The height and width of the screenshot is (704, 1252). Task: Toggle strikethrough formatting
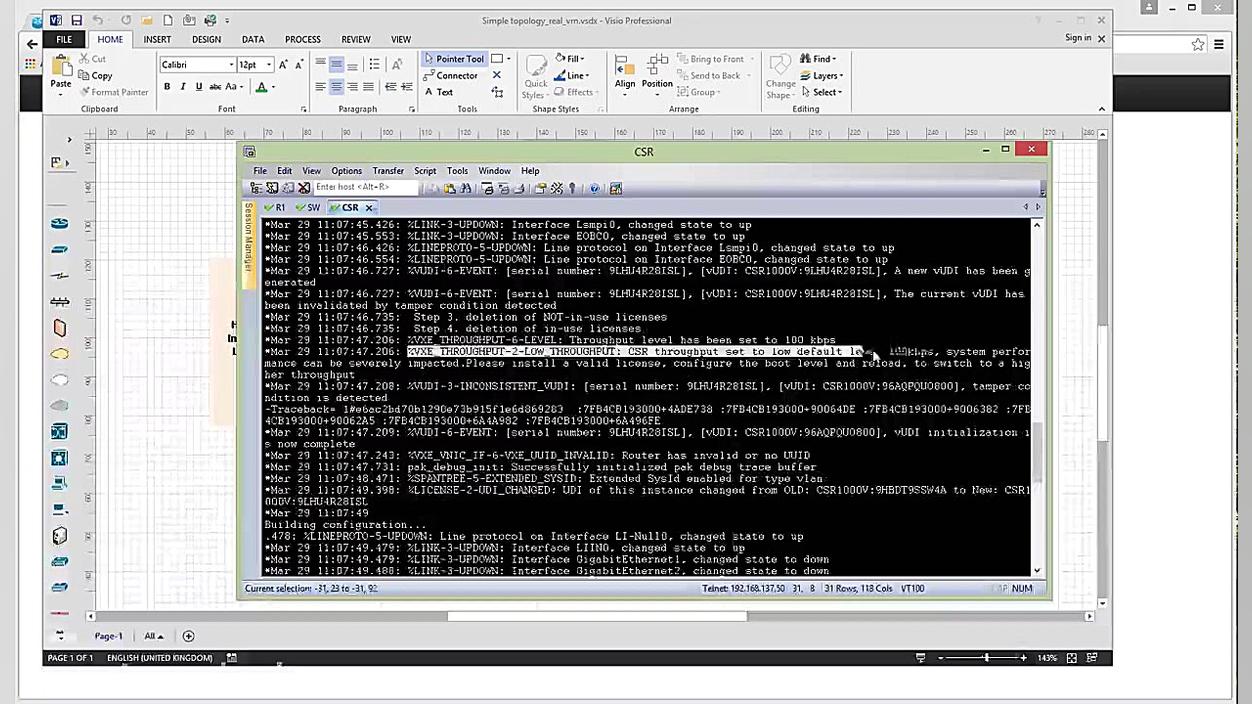click(x=215, y=87)
